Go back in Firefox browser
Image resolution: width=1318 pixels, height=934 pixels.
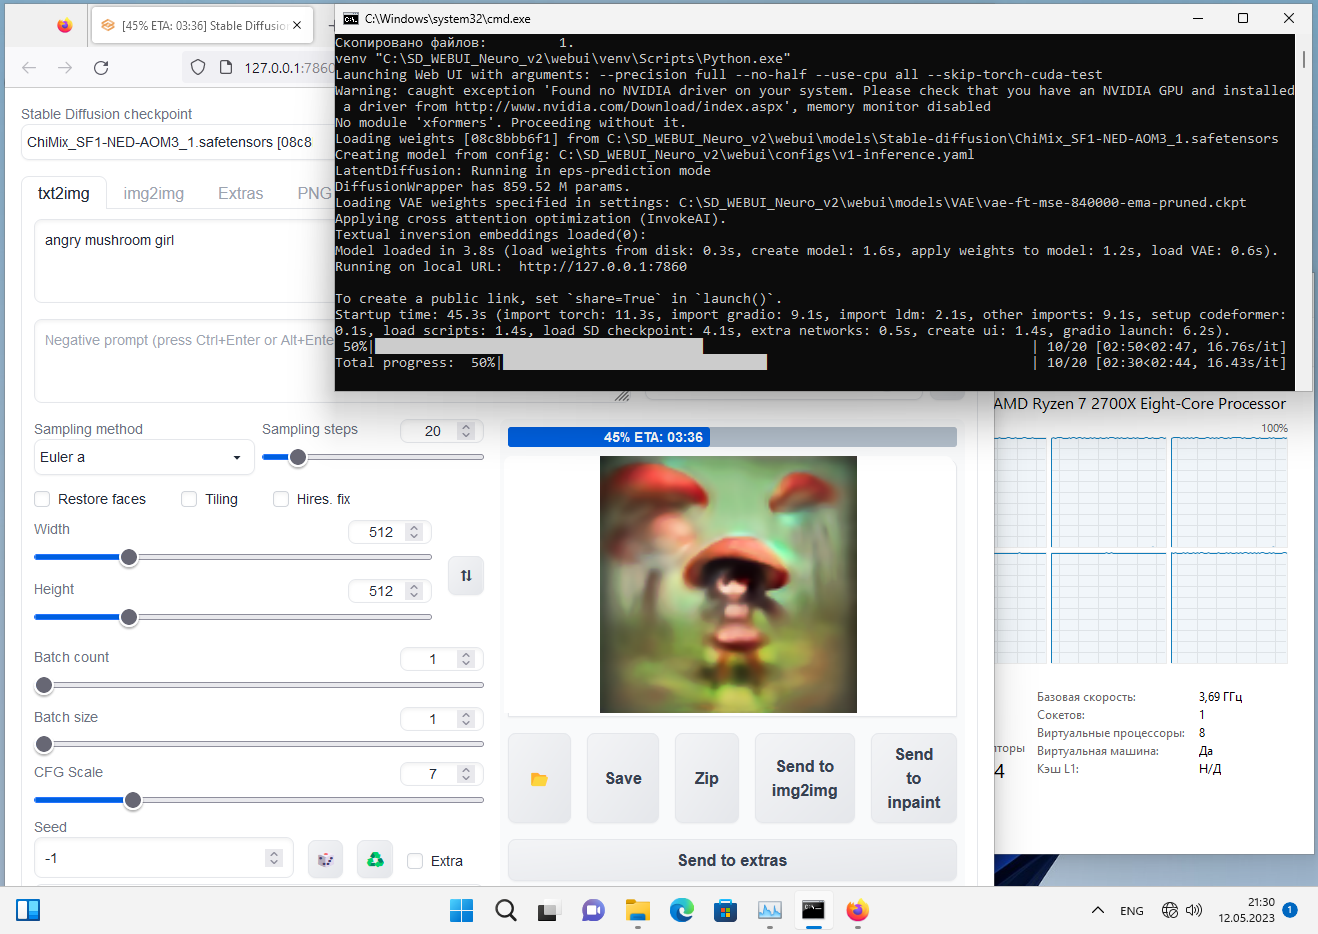point(29,68)
